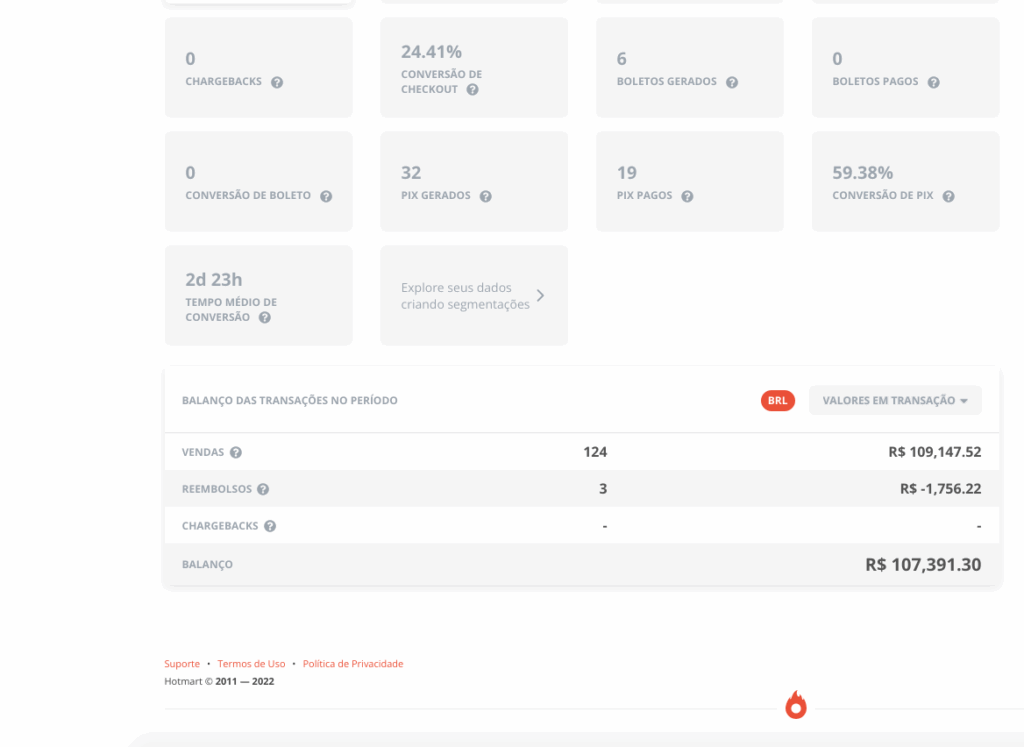The width and height of the screenshot is (1024, 747).
Task: Click help icon next to Chargebacks card
Action: pos(277,82)
